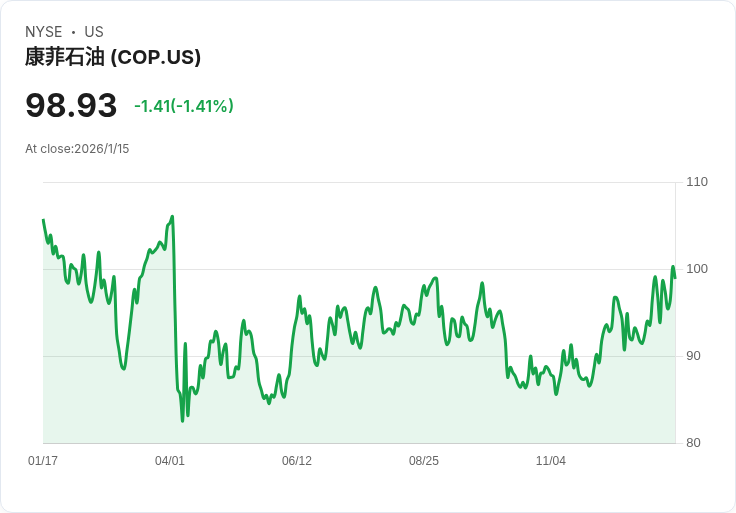Click the 康菲石油 (COP.US) stock title
736x513 pixels.
tap(113, 57)
